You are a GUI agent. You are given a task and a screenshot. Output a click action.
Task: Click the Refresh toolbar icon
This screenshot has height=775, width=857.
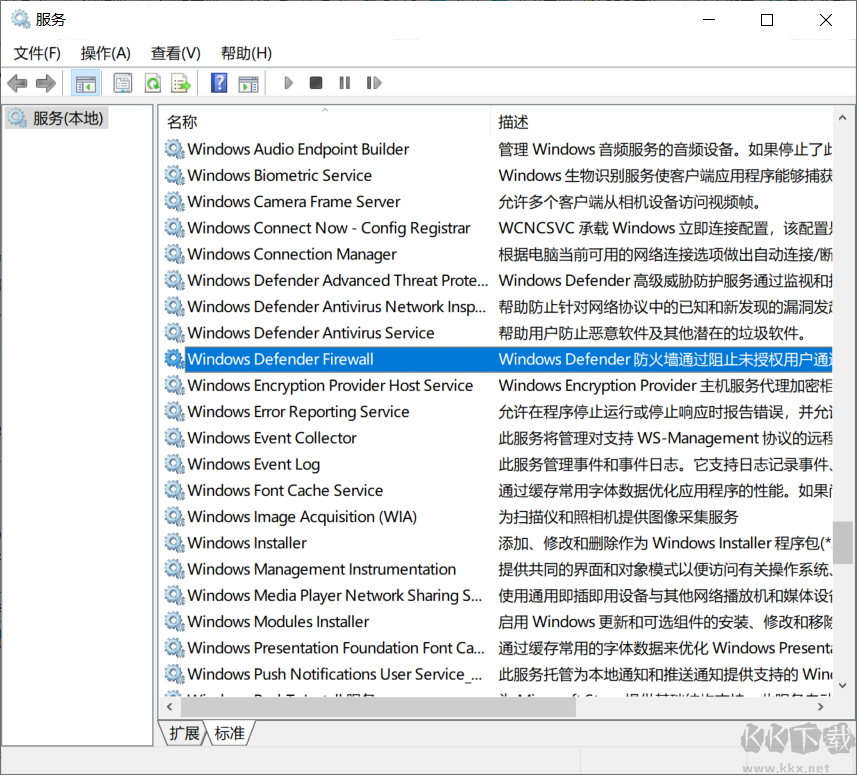point(152,83)
